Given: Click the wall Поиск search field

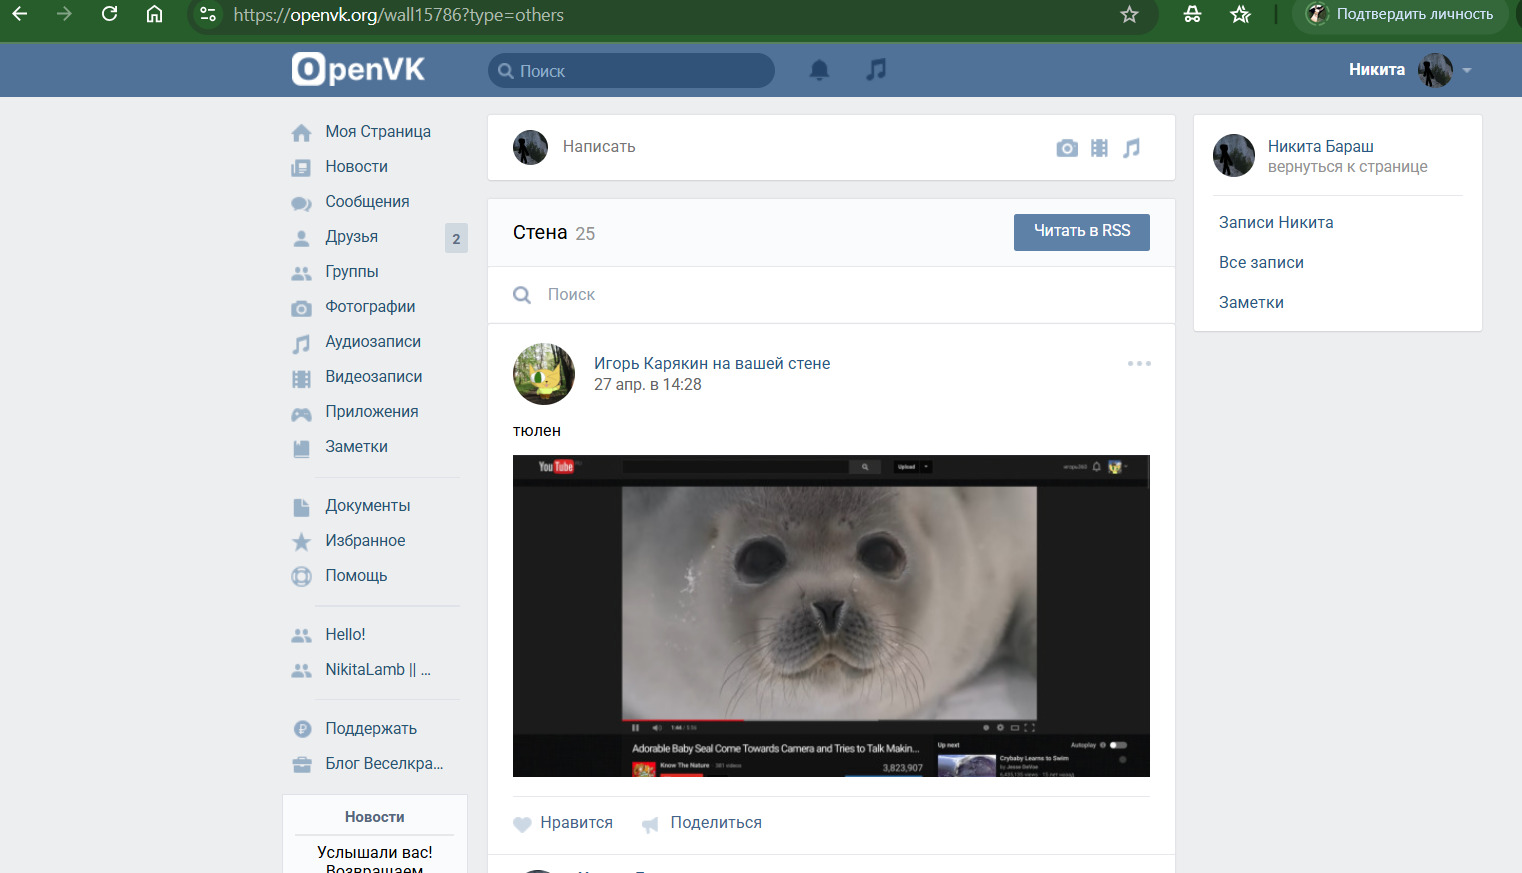Looking at the screenshot, I should click(831, 295).
